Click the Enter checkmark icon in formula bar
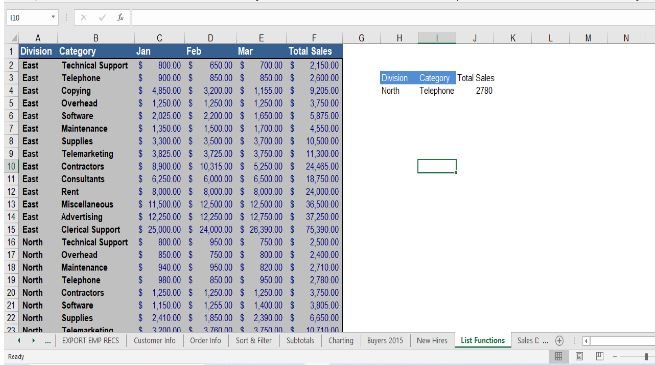655x365 pixels. pos(102,18)
